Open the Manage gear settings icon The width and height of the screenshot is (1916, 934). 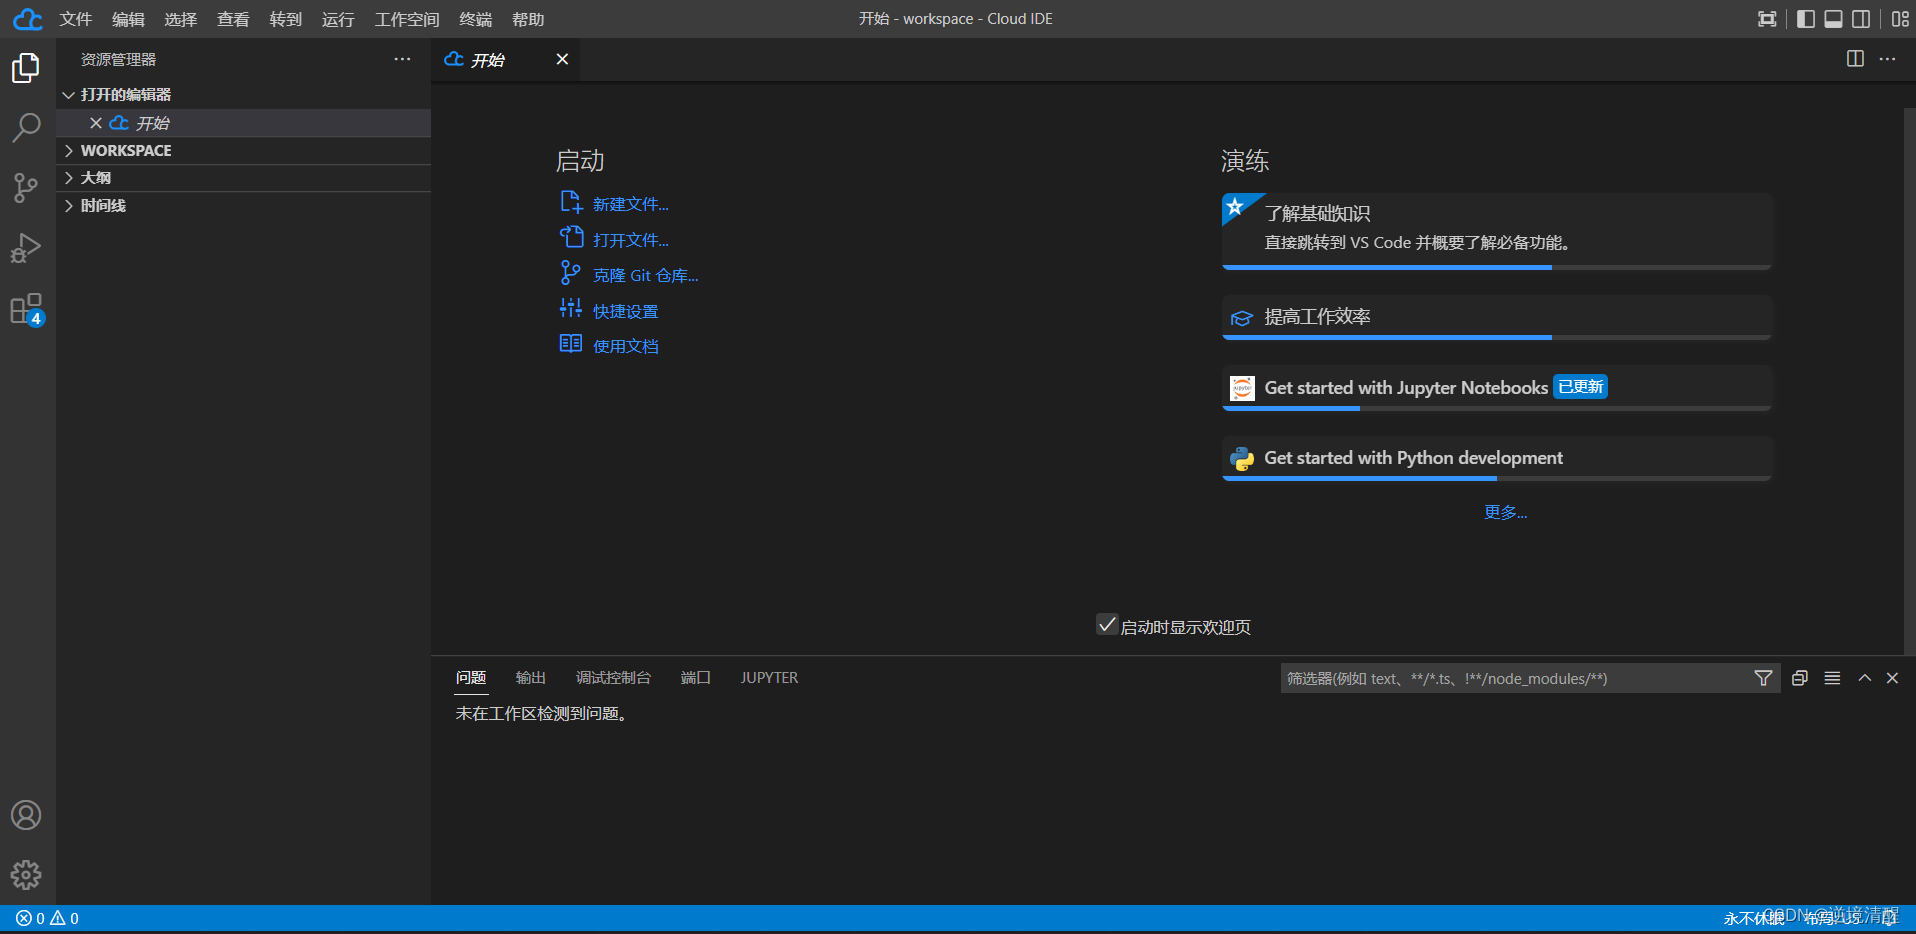click(x=26, y=875)
